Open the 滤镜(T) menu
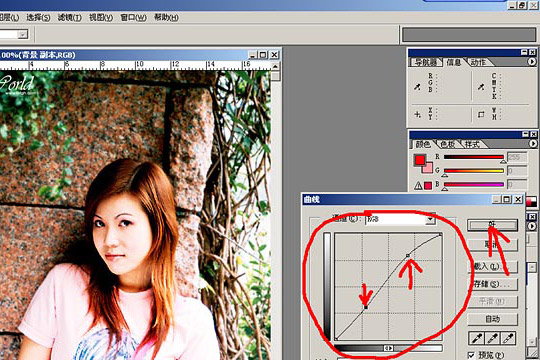This screenshot has height=360, width=540. (70, 18)
